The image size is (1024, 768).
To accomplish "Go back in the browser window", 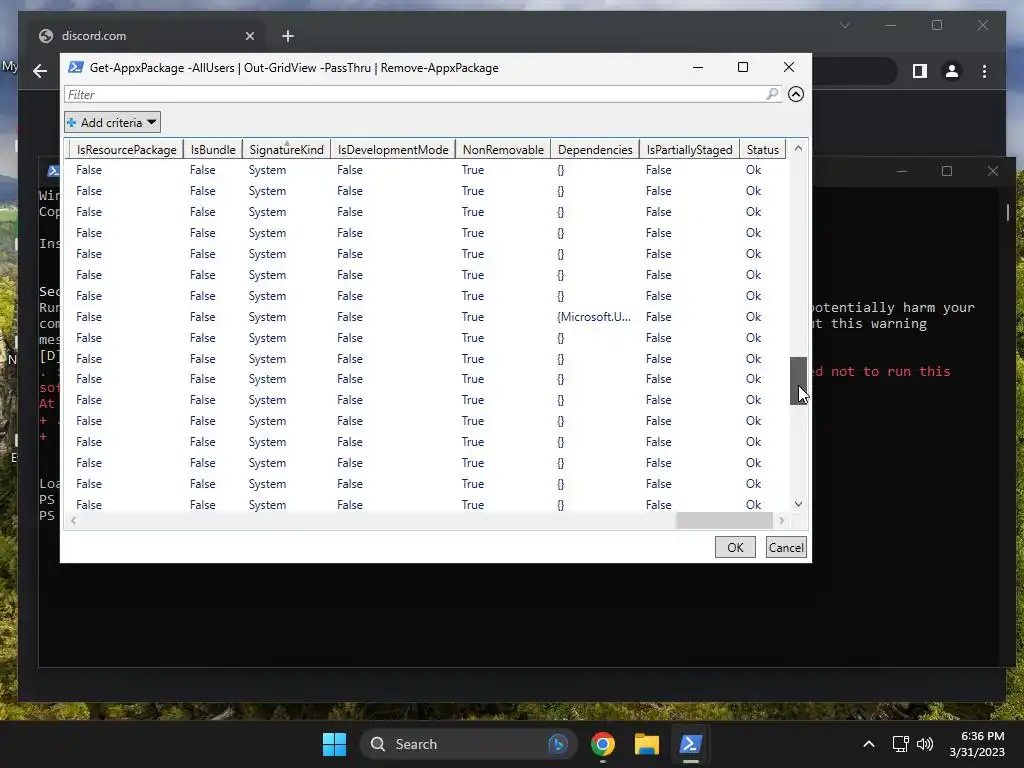I will tap(40, 71).
